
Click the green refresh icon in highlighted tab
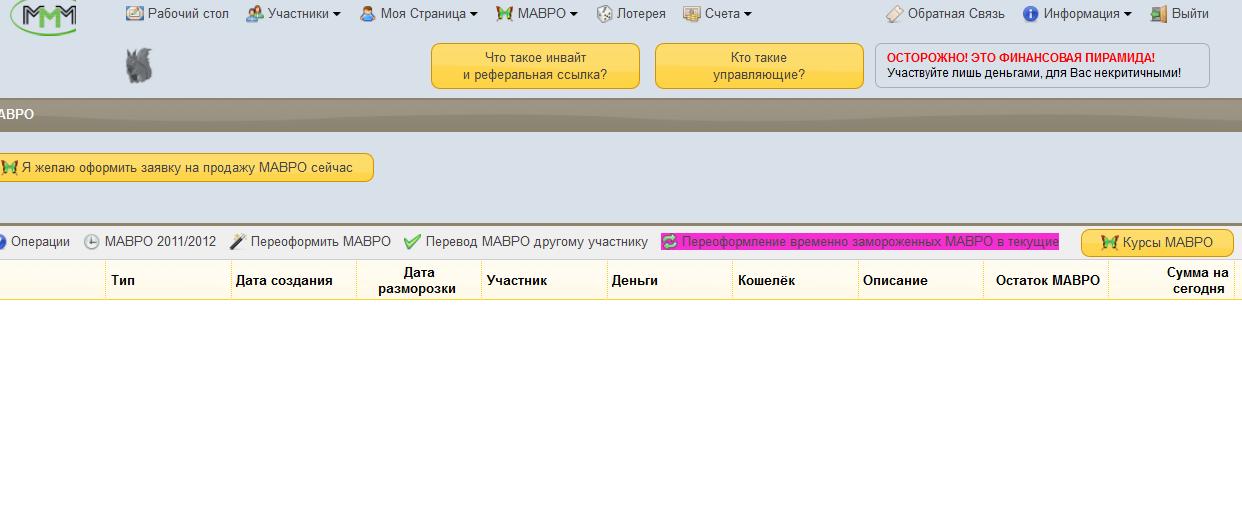tap(669, 241)
